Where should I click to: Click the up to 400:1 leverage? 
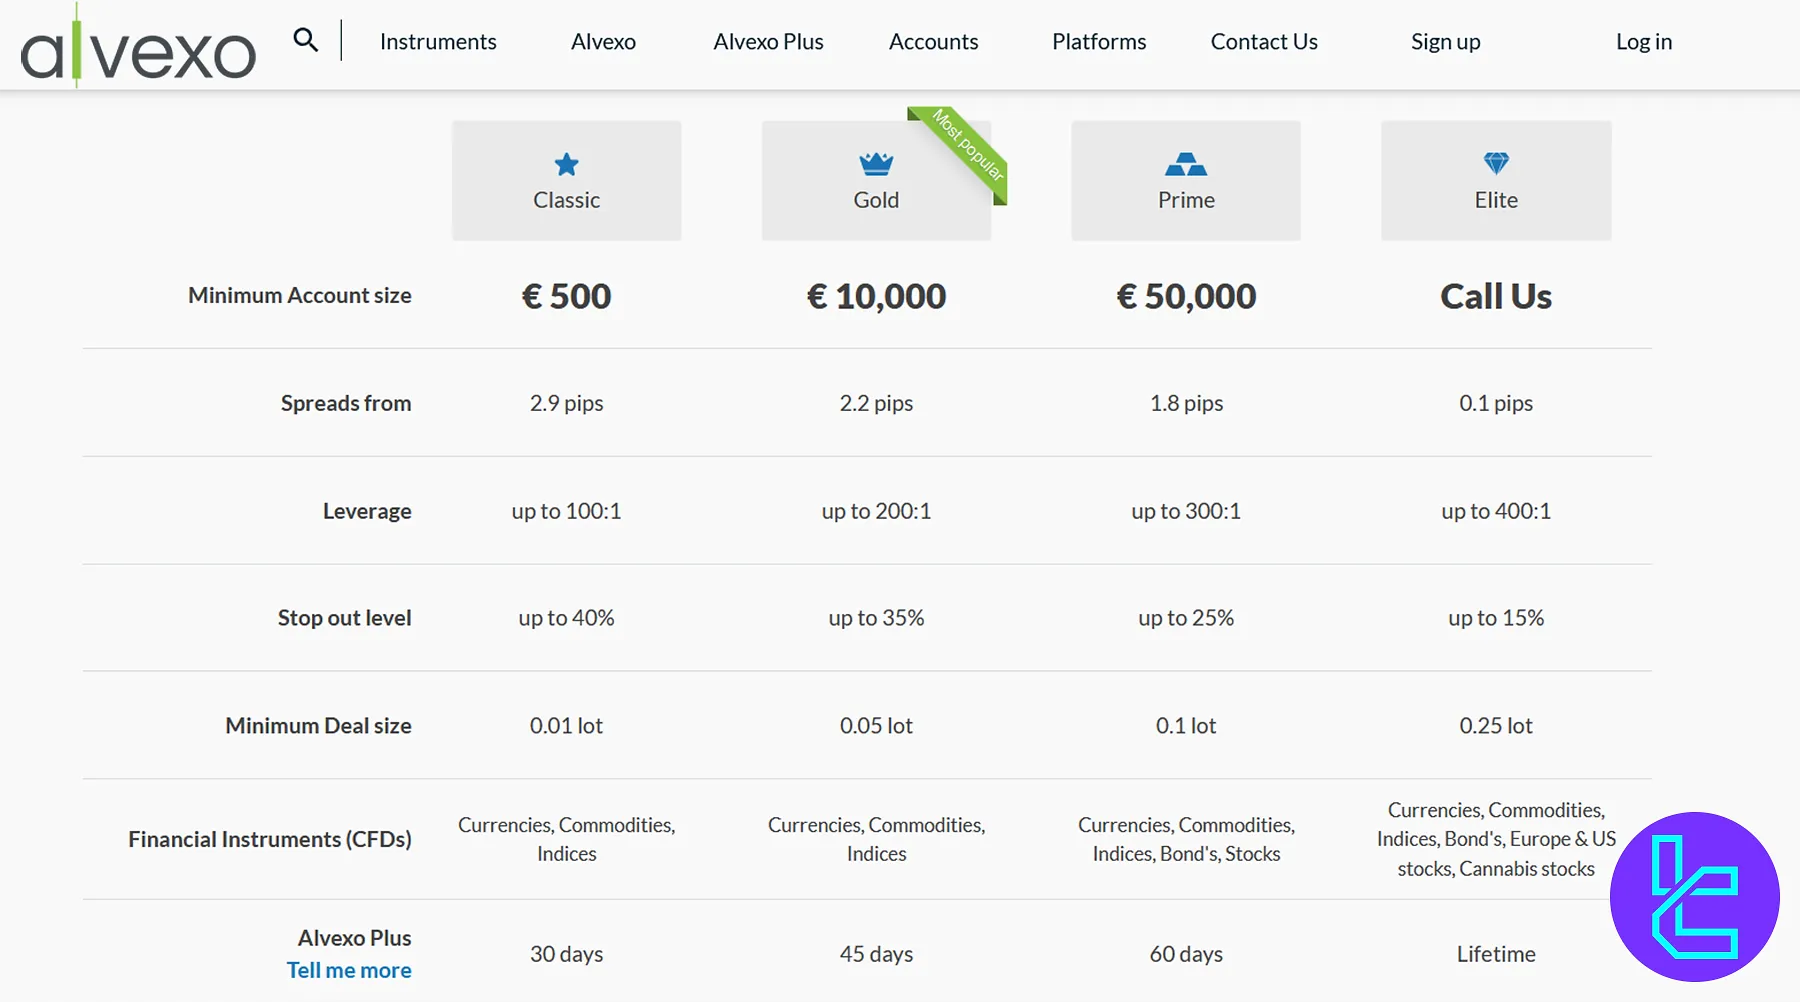click(1496, 511)
